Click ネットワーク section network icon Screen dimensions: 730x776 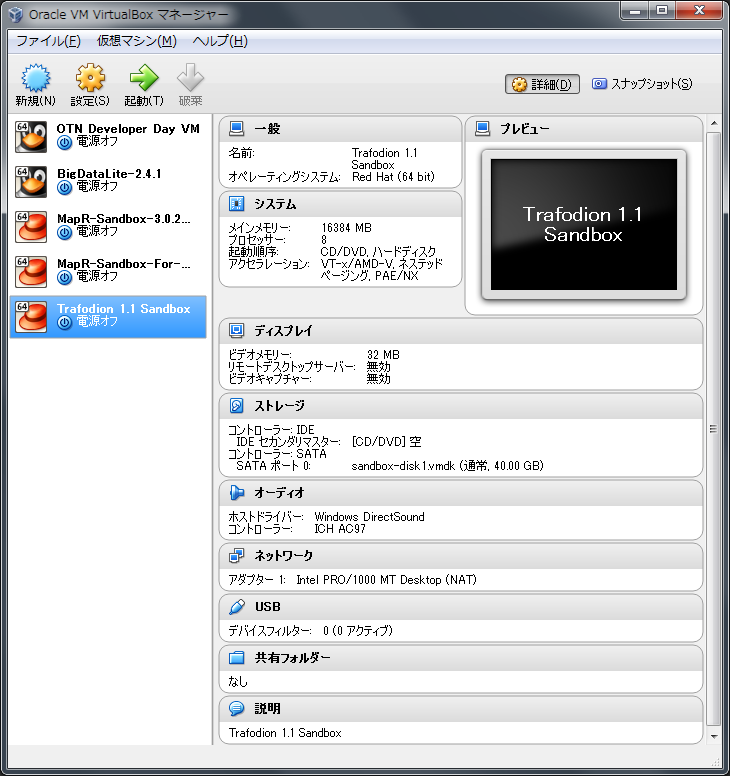(236, 555)
